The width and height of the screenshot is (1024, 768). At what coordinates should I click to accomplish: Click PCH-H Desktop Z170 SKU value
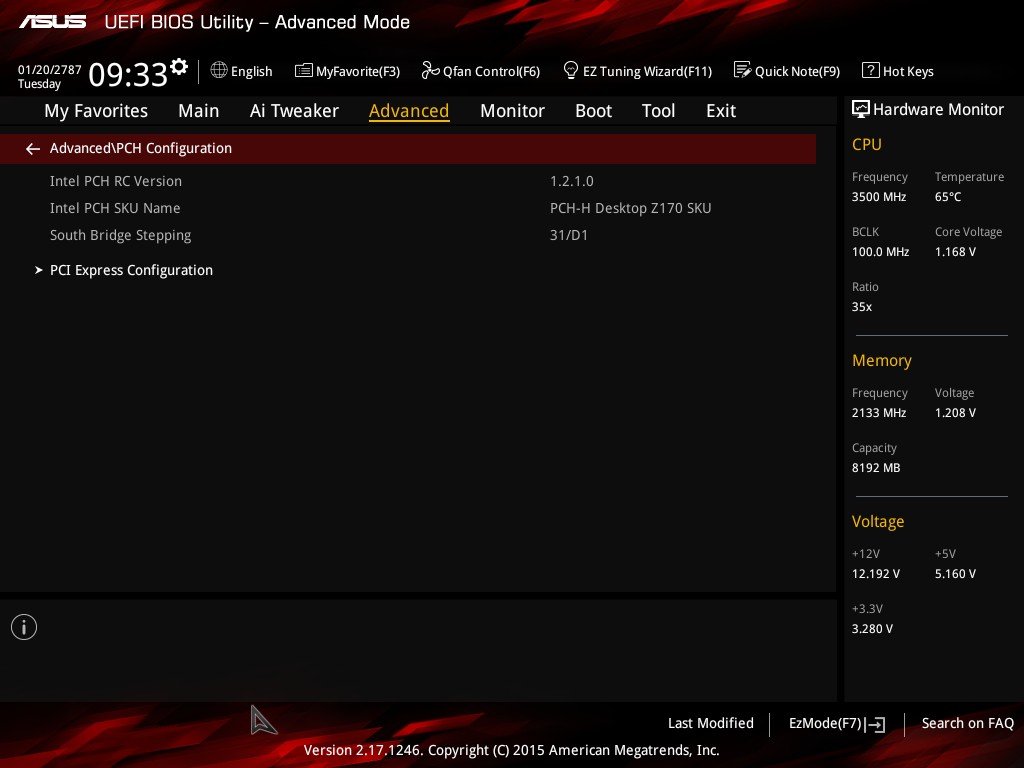click(630, 208)
